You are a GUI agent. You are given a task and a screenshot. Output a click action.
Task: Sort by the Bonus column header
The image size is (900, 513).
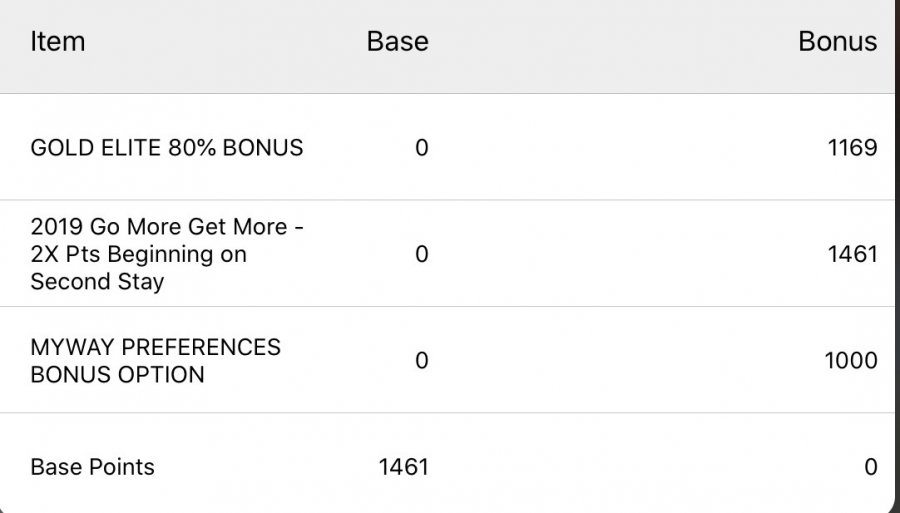pos(837,42)
